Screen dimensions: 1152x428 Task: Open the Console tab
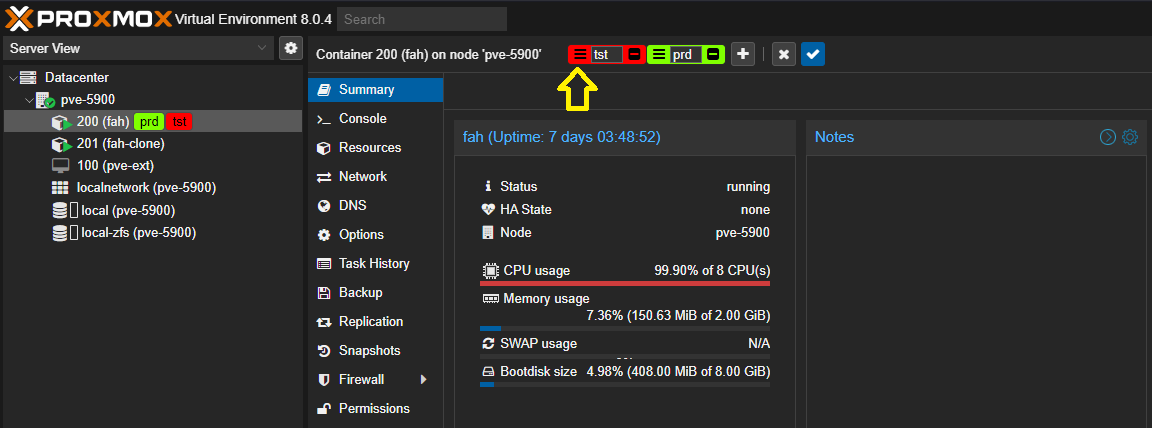point(375,119)
